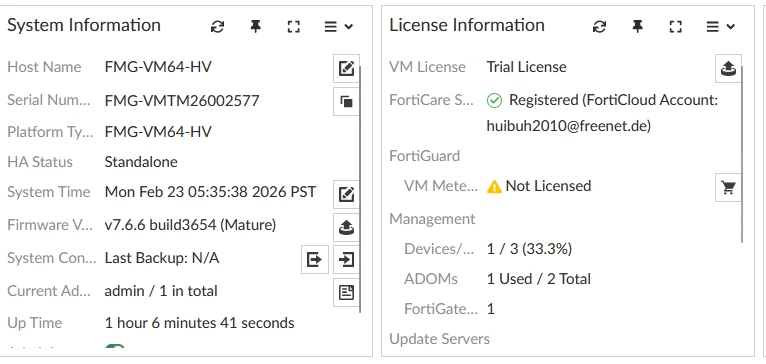Back up system configuration
This screenshot has height=364, width=766.
pos(315,259)
